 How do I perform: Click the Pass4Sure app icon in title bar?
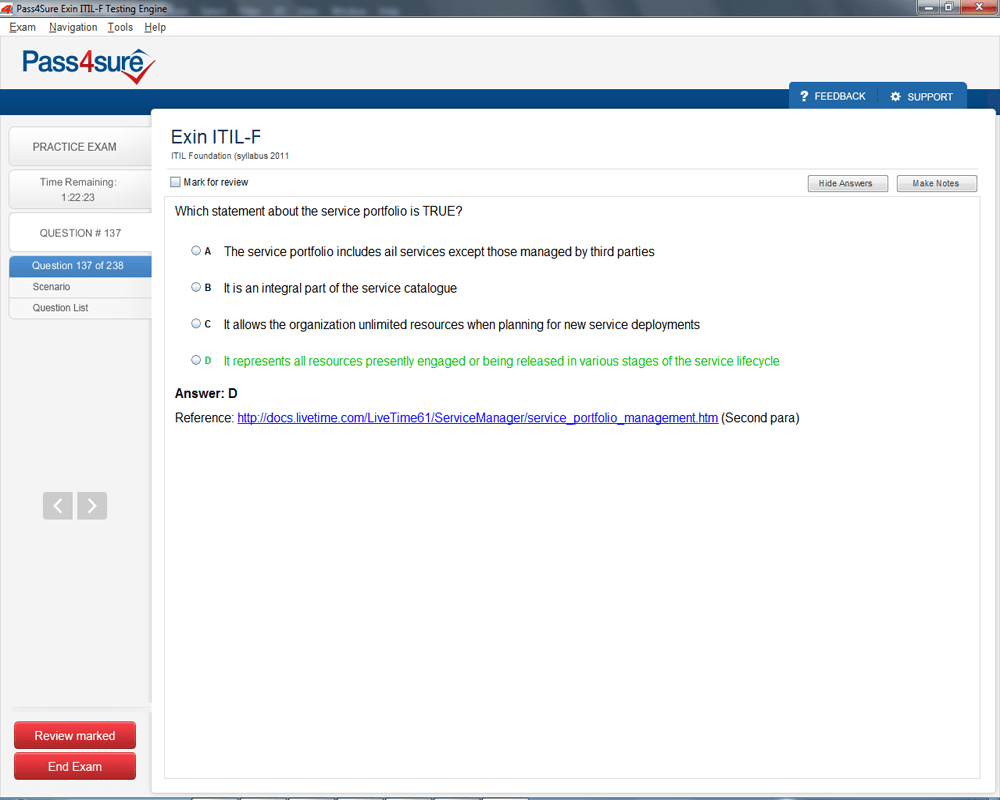[x=7, y=8]
